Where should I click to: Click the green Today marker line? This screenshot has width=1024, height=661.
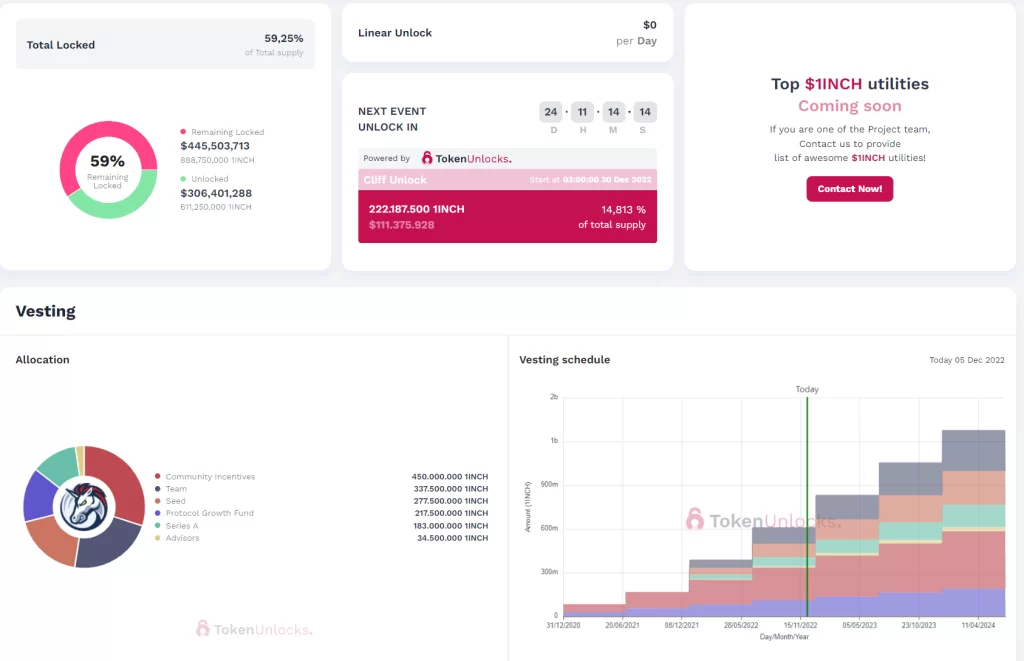807,500
